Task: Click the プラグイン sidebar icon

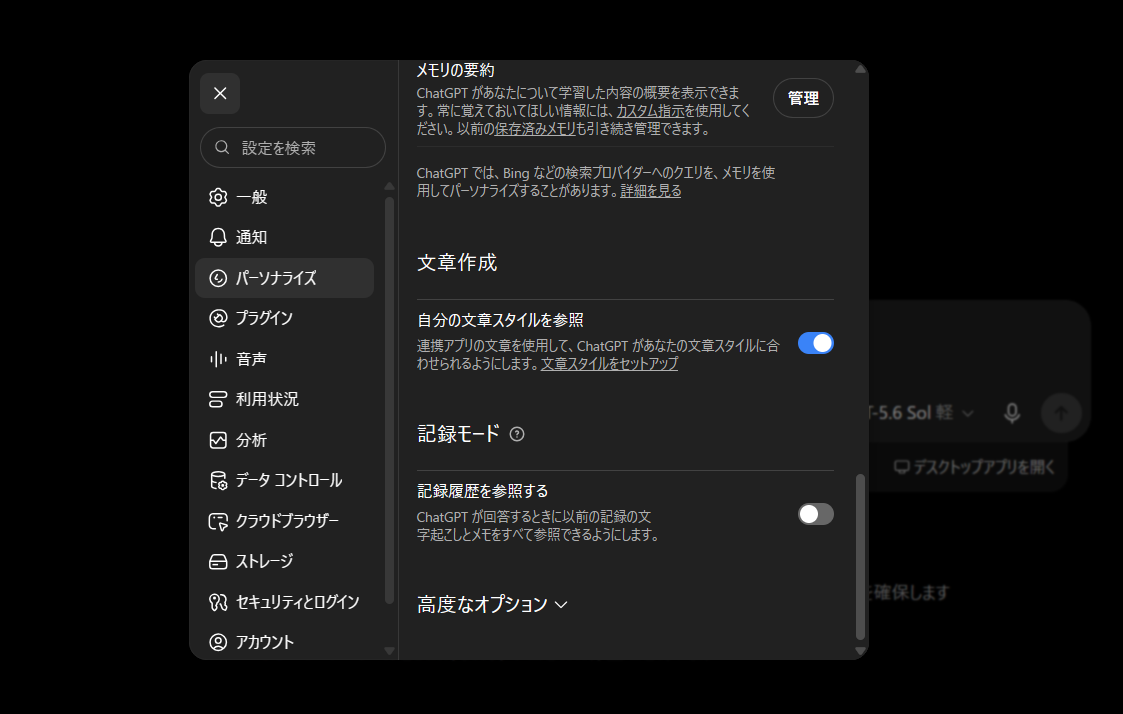Action: (218, 318)
